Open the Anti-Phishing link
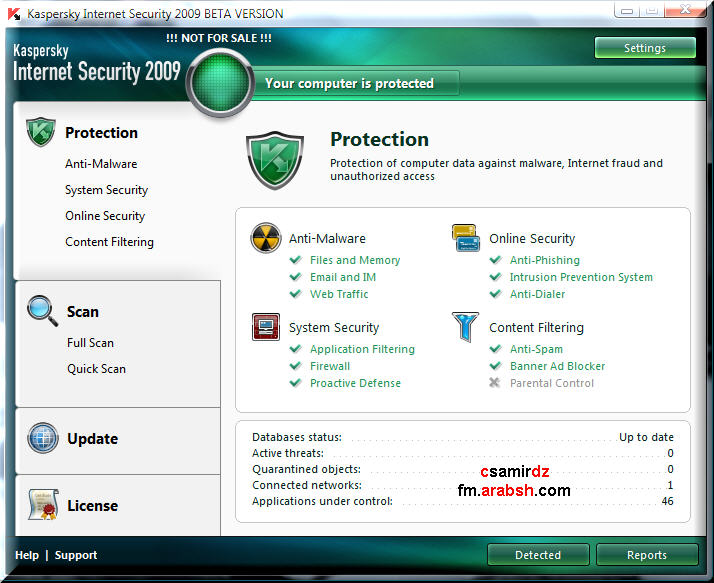This screenshot has height=583, width=714. (x=545, y=260)
